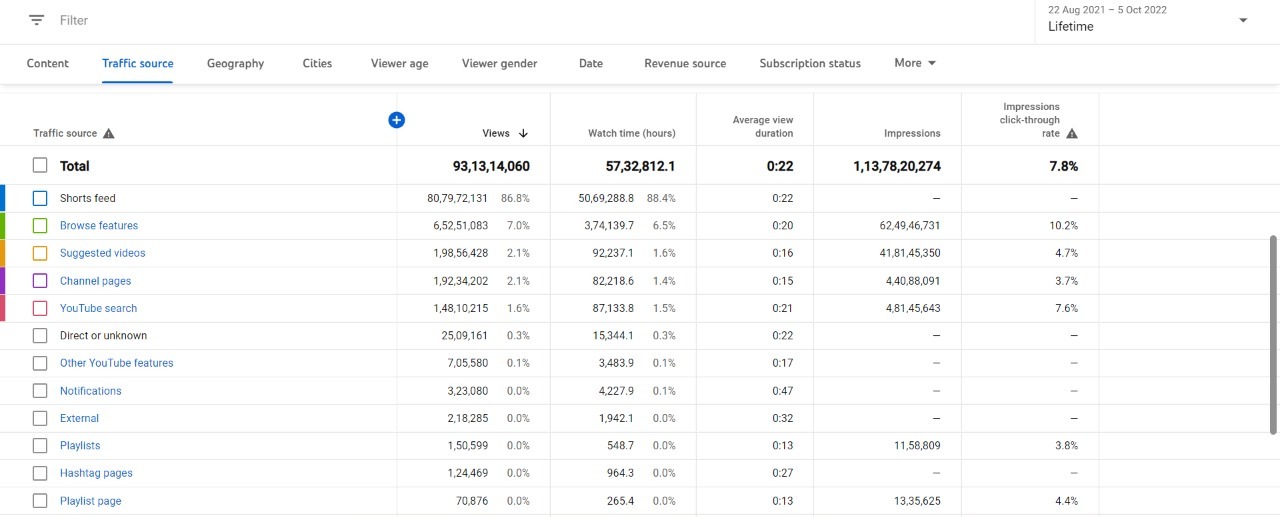Open the Hashtag pages link
The image size is (1280, 517).
coord(96,473)
